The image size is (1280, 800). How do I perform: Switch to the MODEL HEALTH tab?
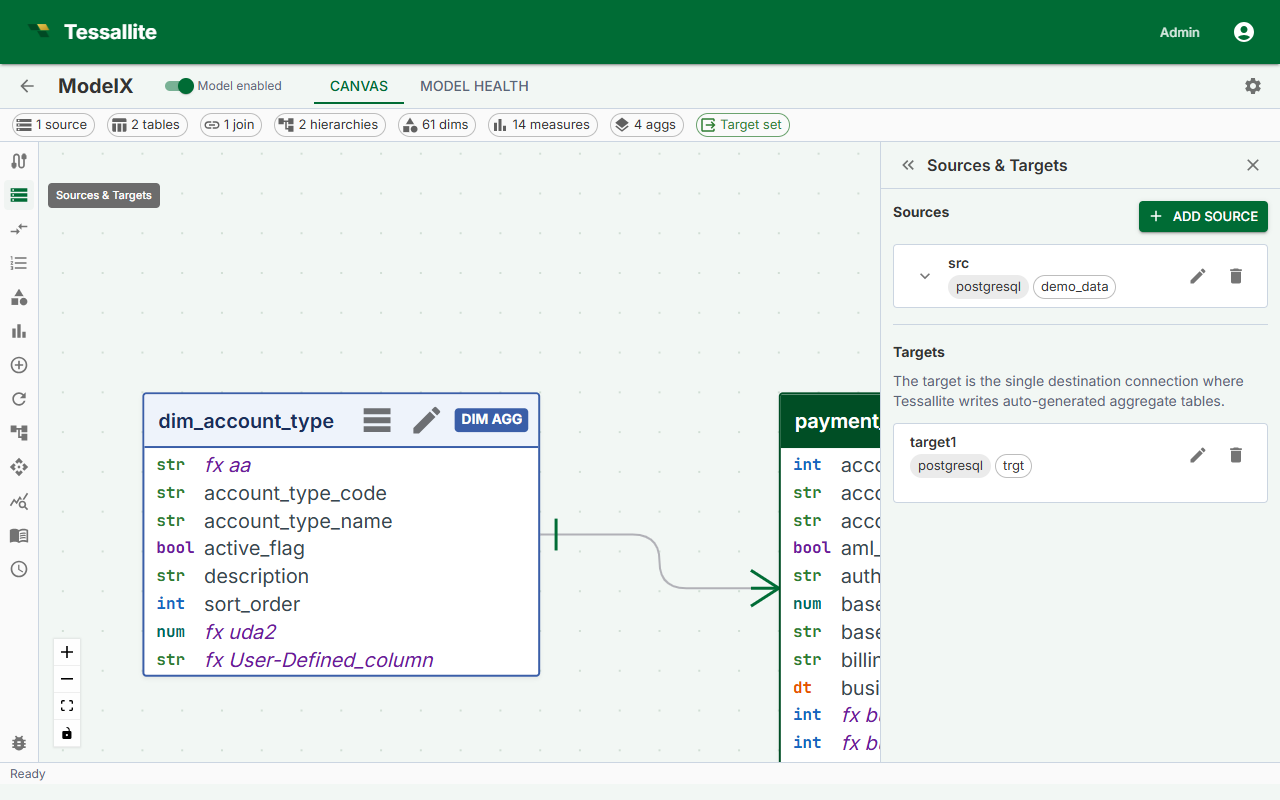(x=474, y=86)
